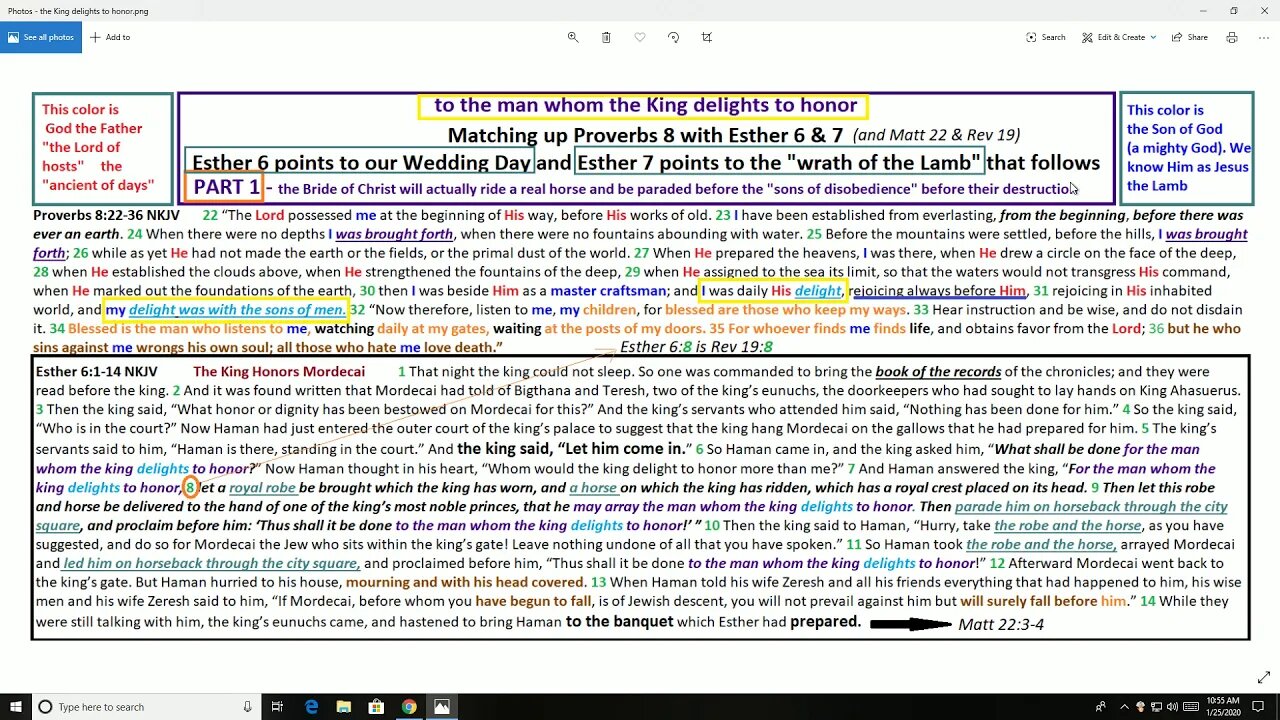Image resolution: width=1280 pixels, height=720 pixels.
Task: Click See all photos button
Action: click(x=41, y=37)
